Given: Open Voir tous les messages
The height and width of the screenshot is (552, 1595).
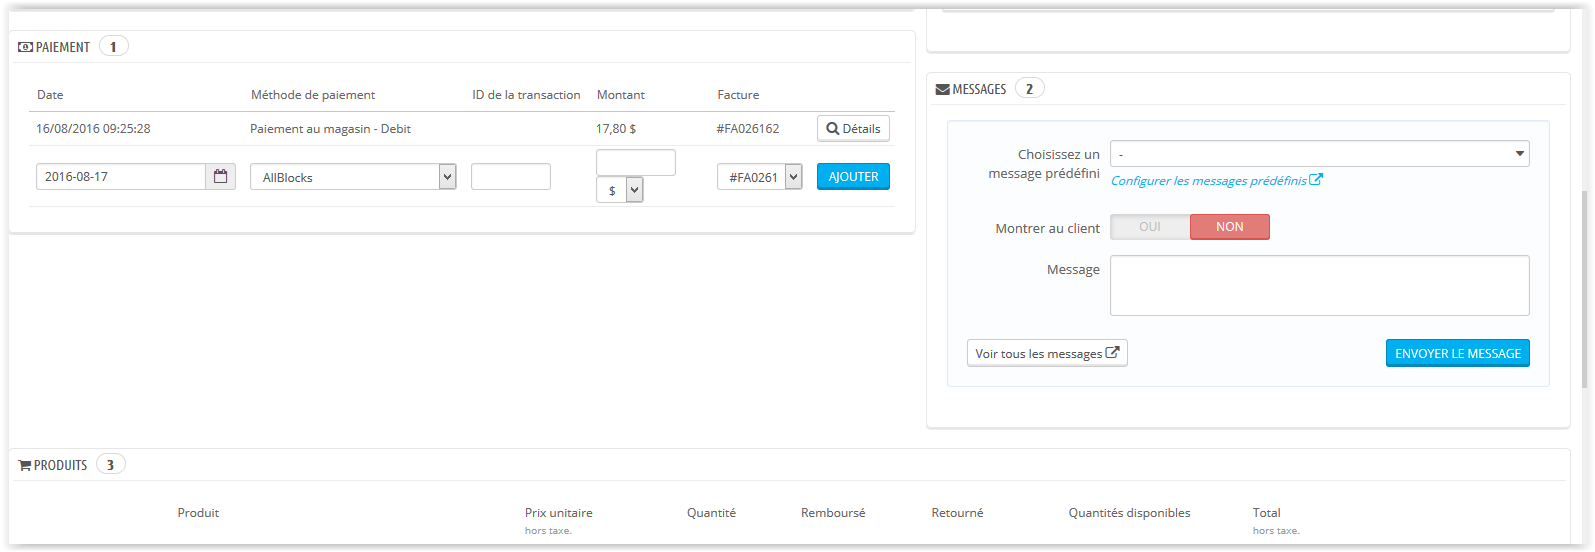Looking at the screenshot, I should tap(1047, 353).
